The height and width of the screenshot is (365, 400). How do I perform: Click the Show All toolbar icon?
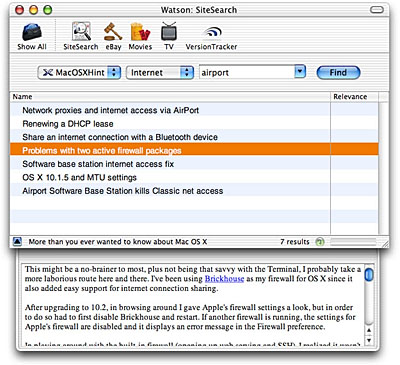click(32, 36)
